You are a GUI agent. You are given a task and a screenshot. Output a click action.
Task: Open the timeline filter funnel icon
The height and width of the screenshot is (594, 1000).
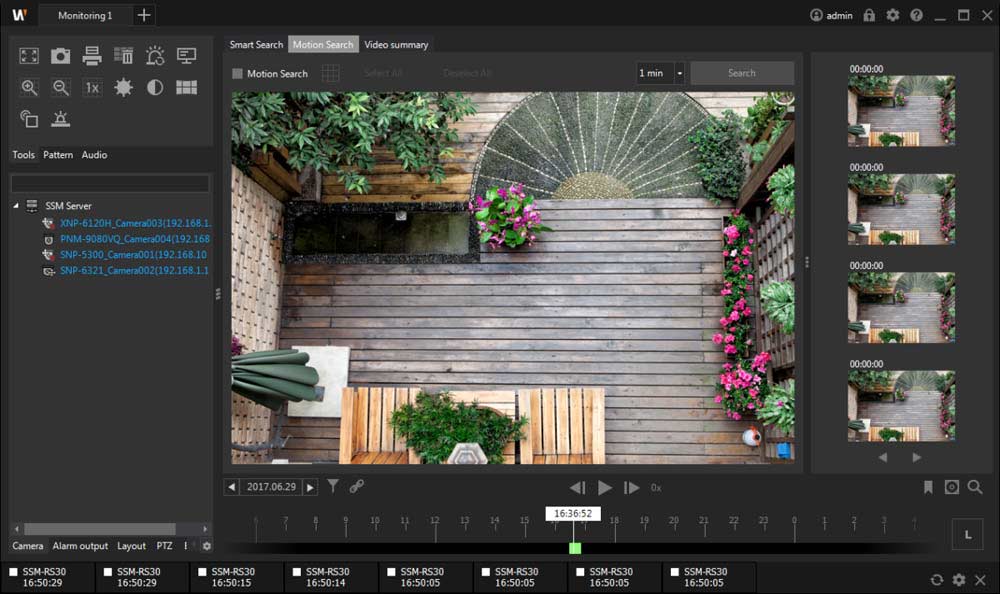[x=333, y=487]
